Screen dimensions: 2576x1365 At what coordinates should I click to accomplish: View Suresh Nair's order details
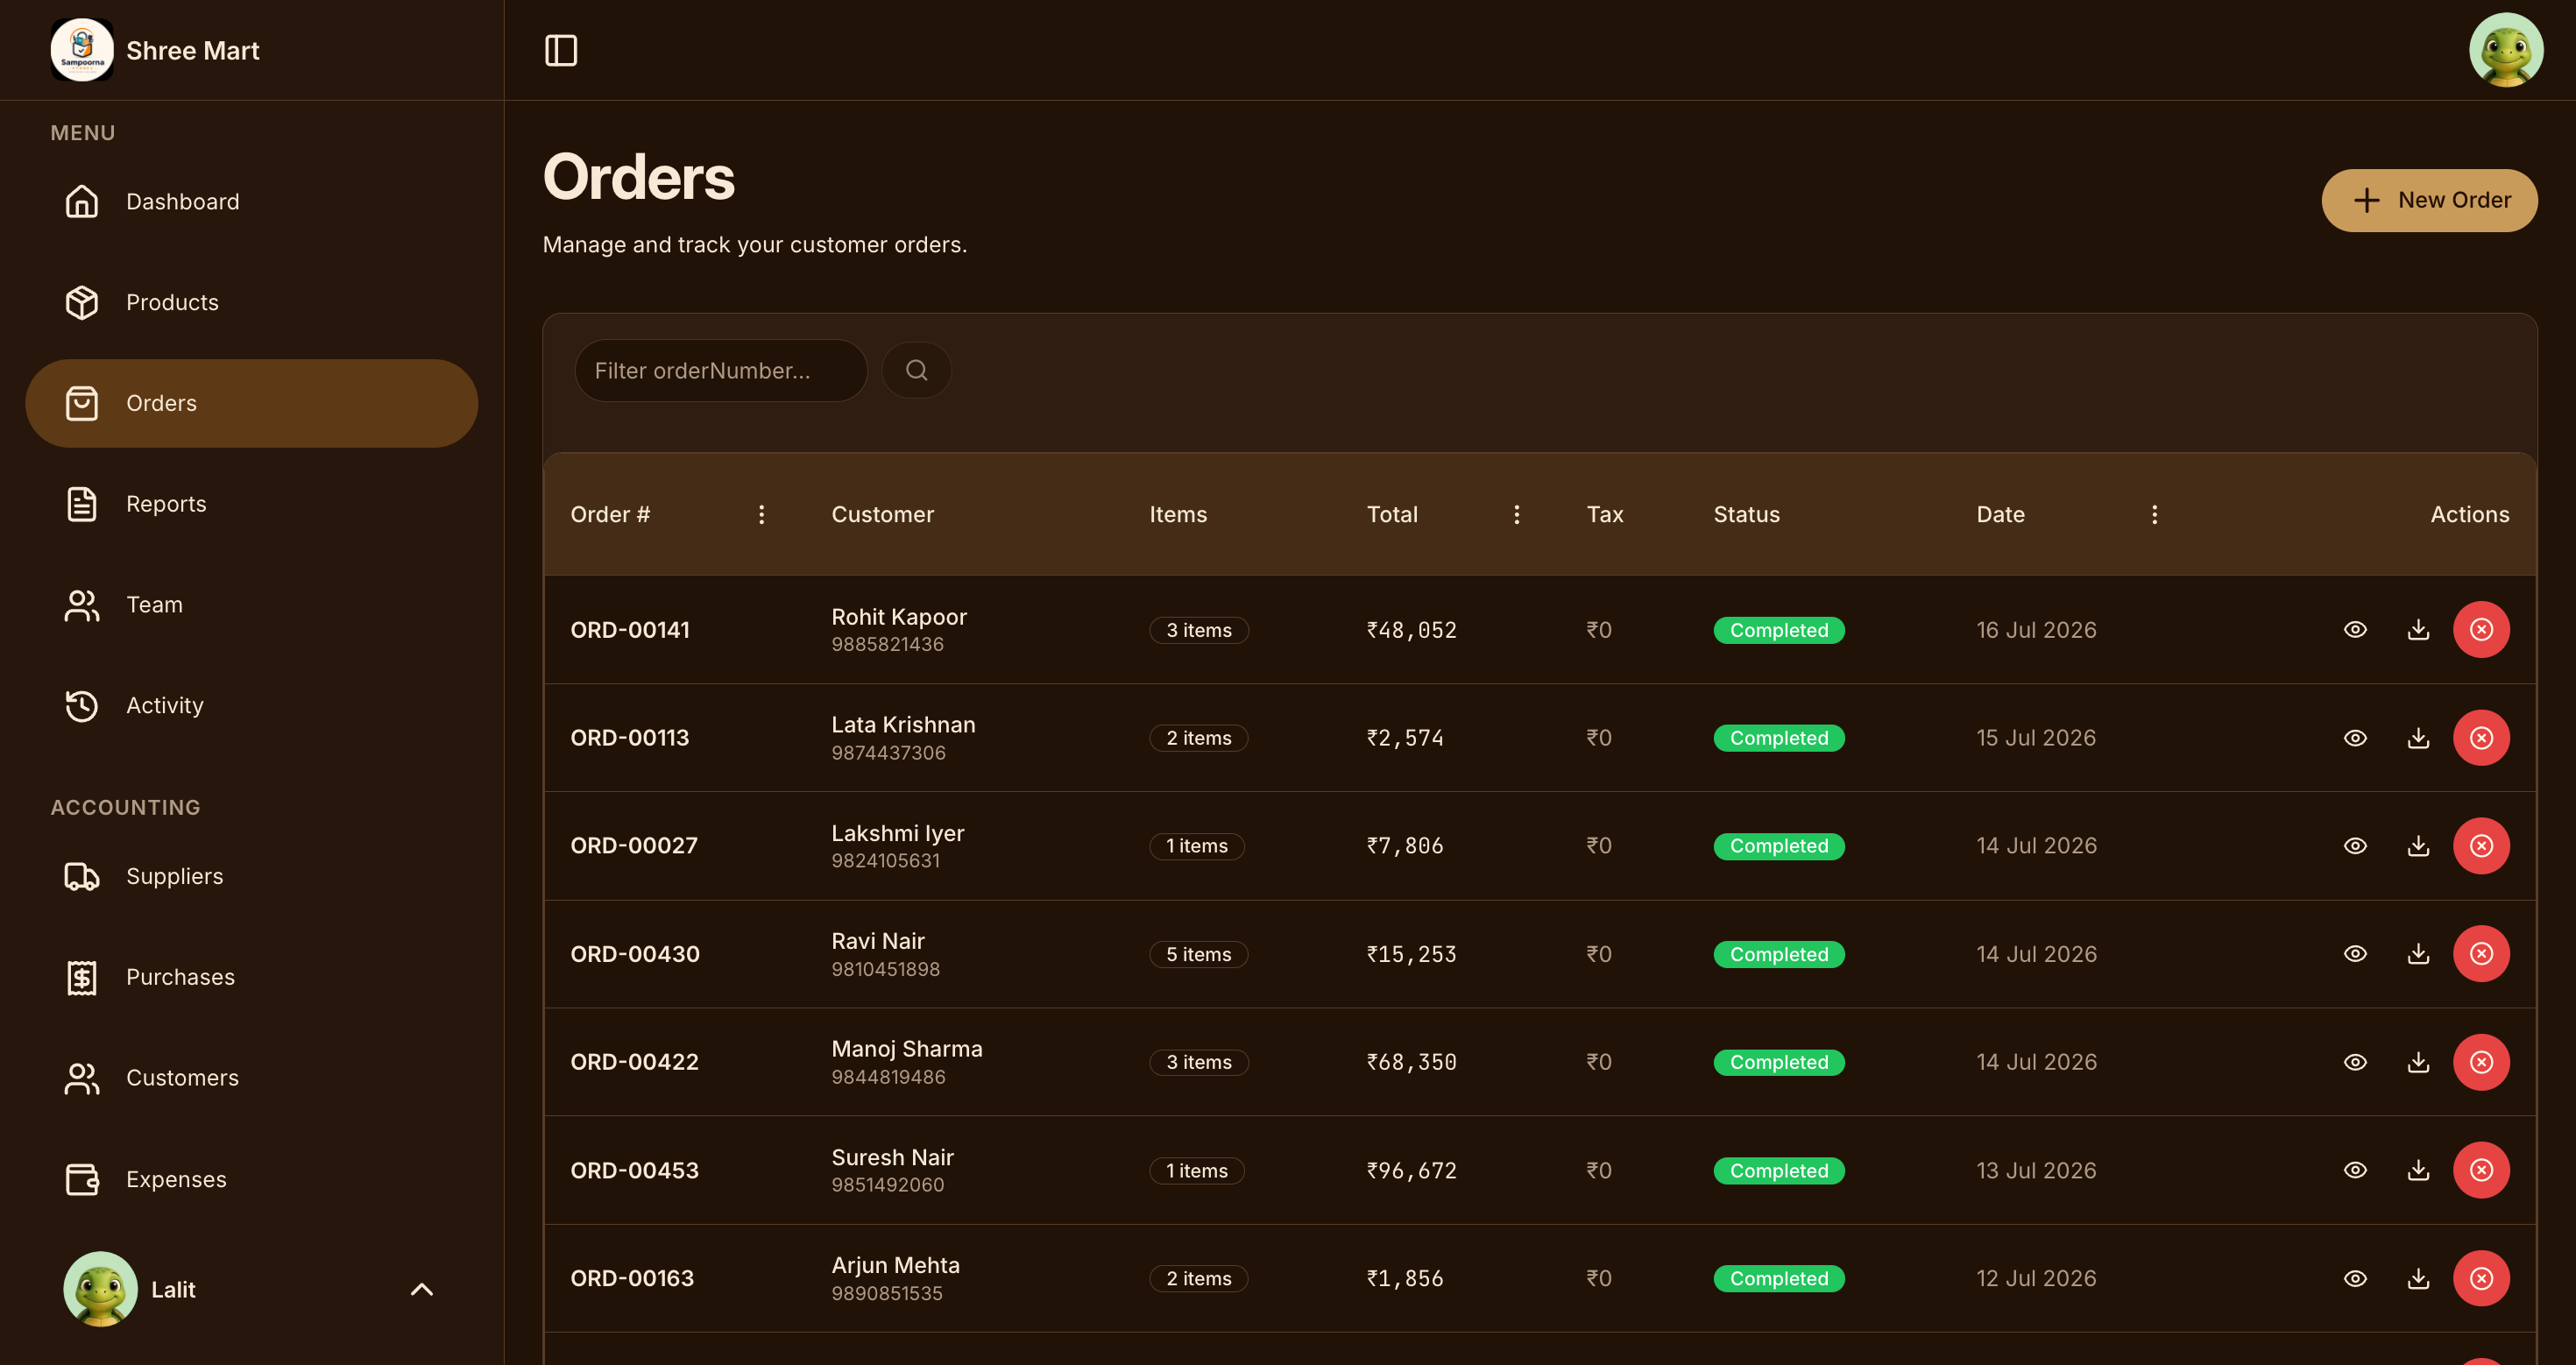tap(2355, 1170)
